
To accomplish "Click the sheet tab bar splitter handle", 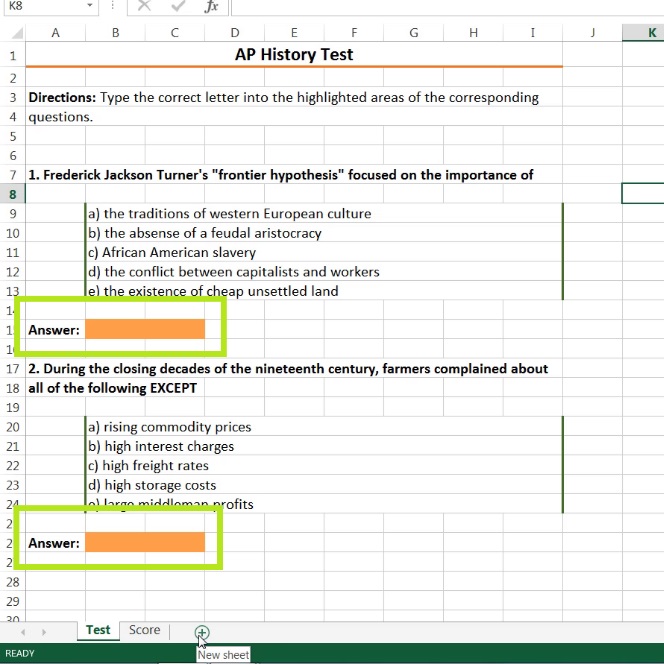I will (169, 632).
